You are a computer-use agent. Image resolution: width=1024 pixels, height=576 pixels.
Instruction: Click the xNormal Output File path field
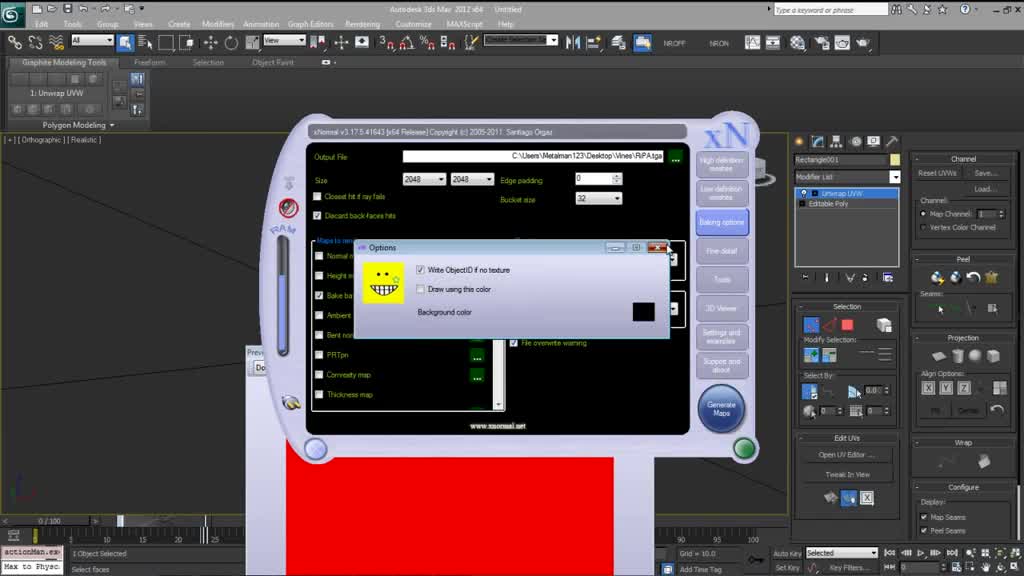coord(533,157)
